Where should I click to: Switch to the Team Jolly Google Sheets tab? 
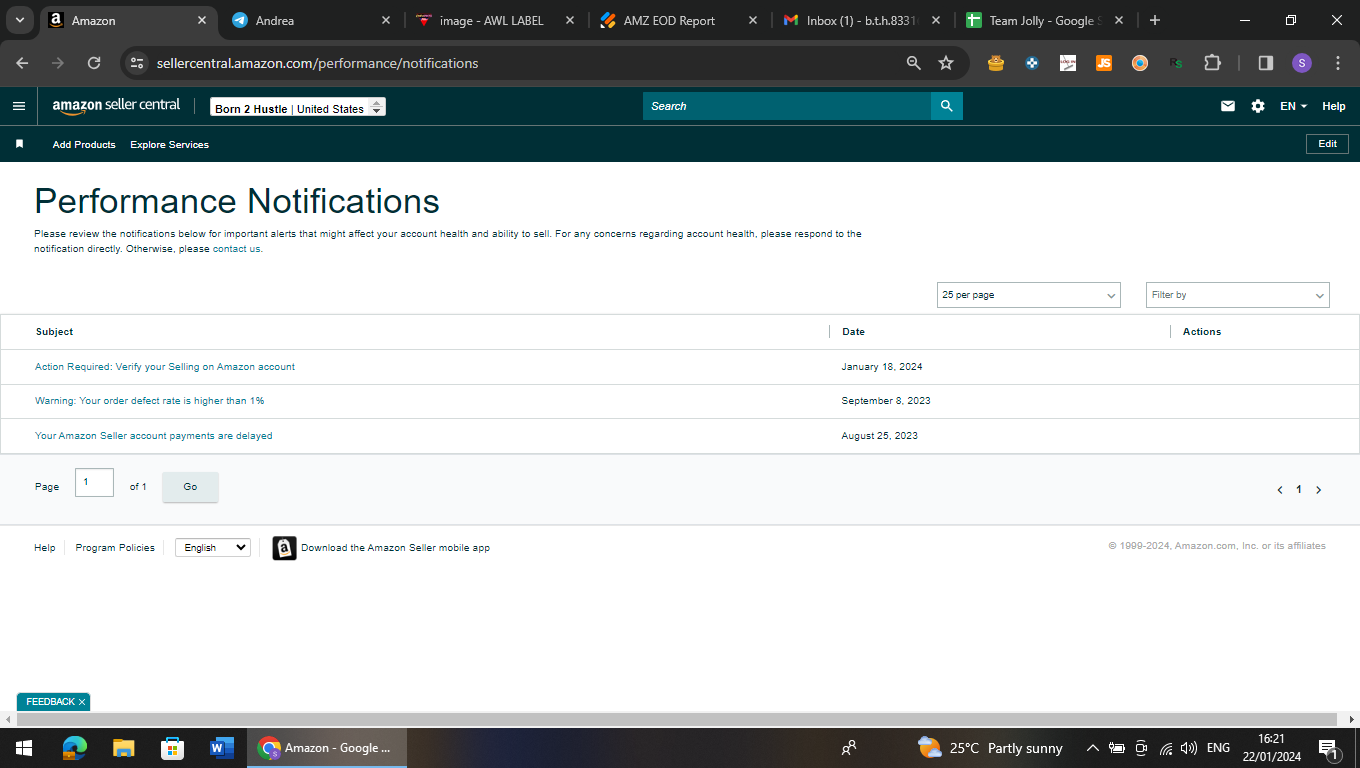(1046, 20)
